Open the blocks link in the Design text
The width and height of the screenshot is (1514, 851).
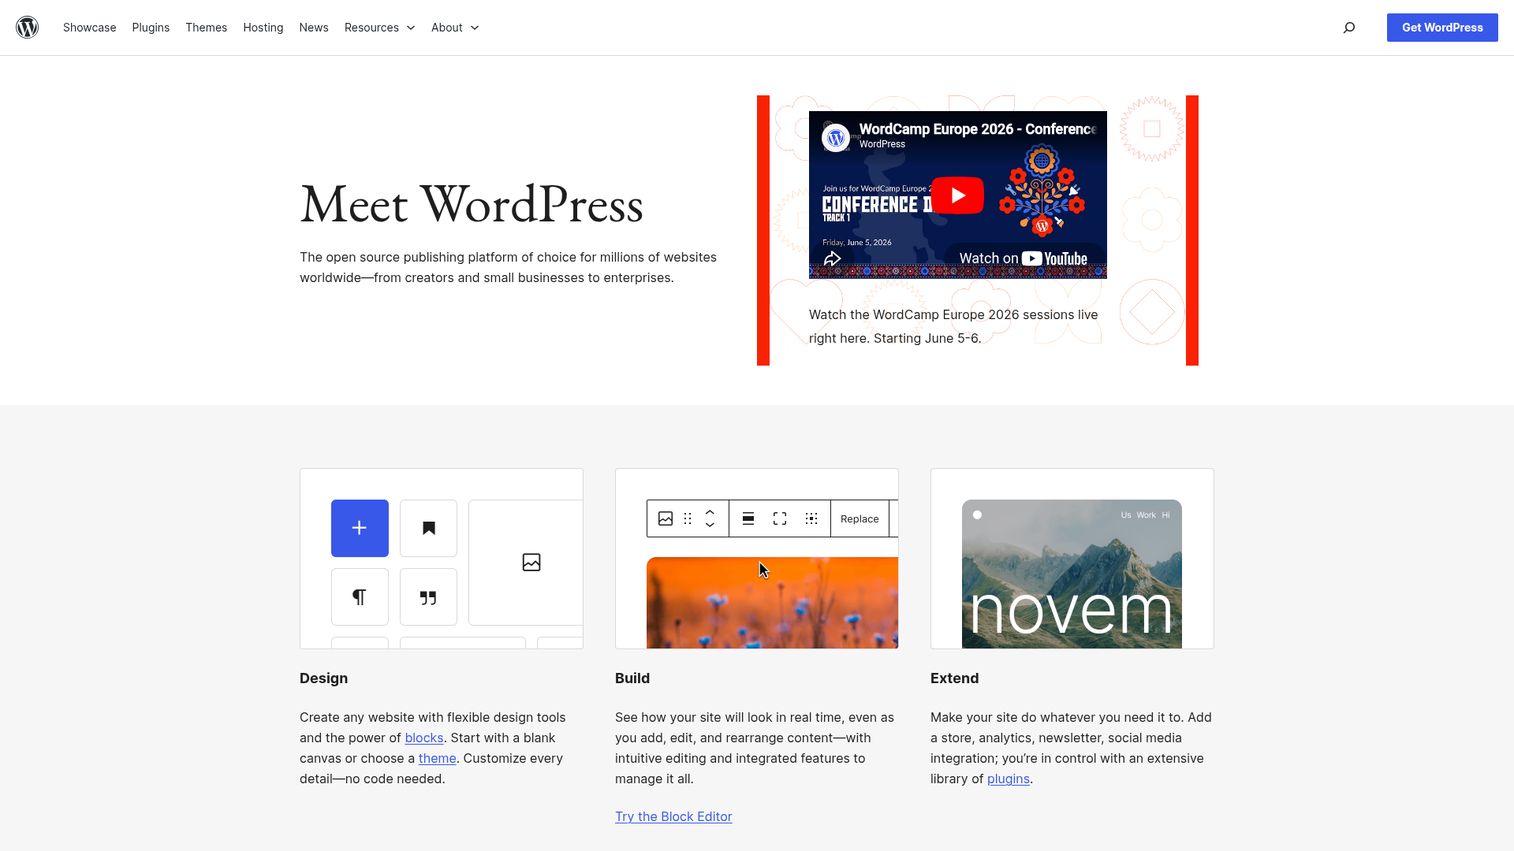tap(424, 738)
